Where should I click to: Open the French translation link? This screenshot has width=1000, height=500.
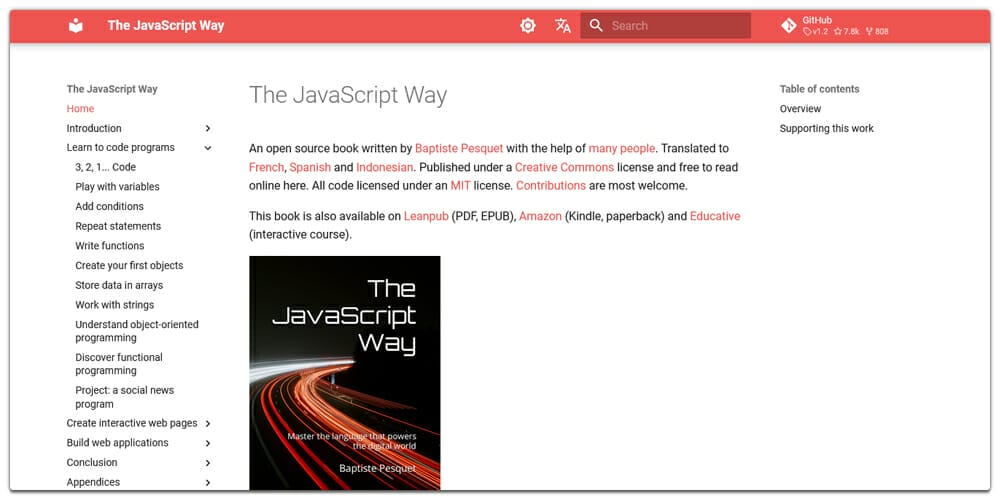[266, 167]
